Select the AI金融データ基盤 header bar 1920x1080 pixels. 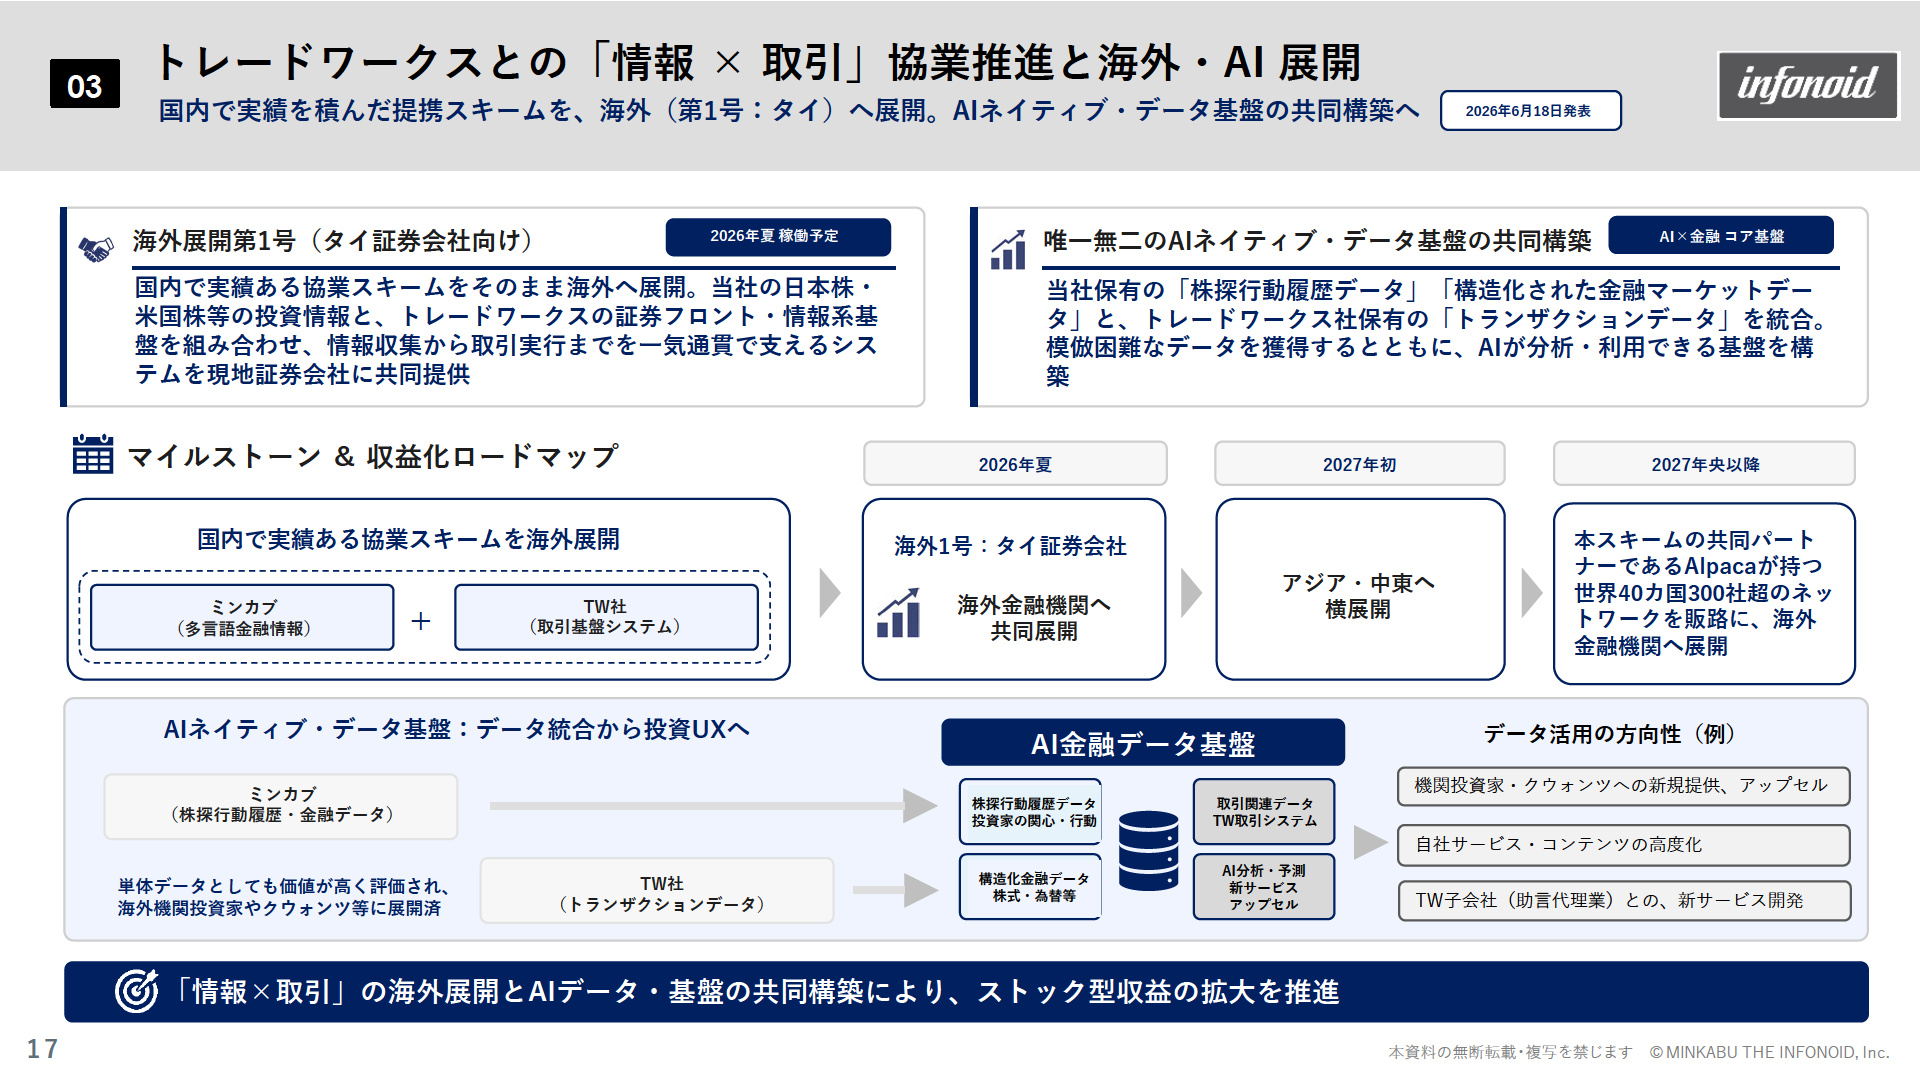pyautogui.click(x=1143, y=743)
